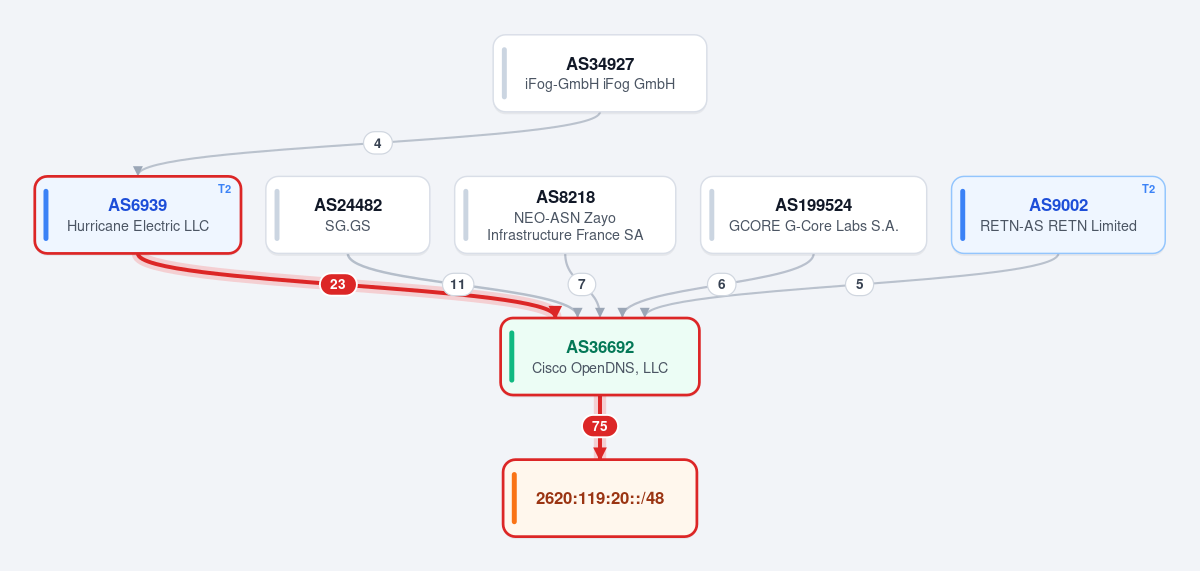This screenshot has height=571, width=1200.
Task: Click the AS36692 Cisco OpenDNS node
Action: [600, 357]
